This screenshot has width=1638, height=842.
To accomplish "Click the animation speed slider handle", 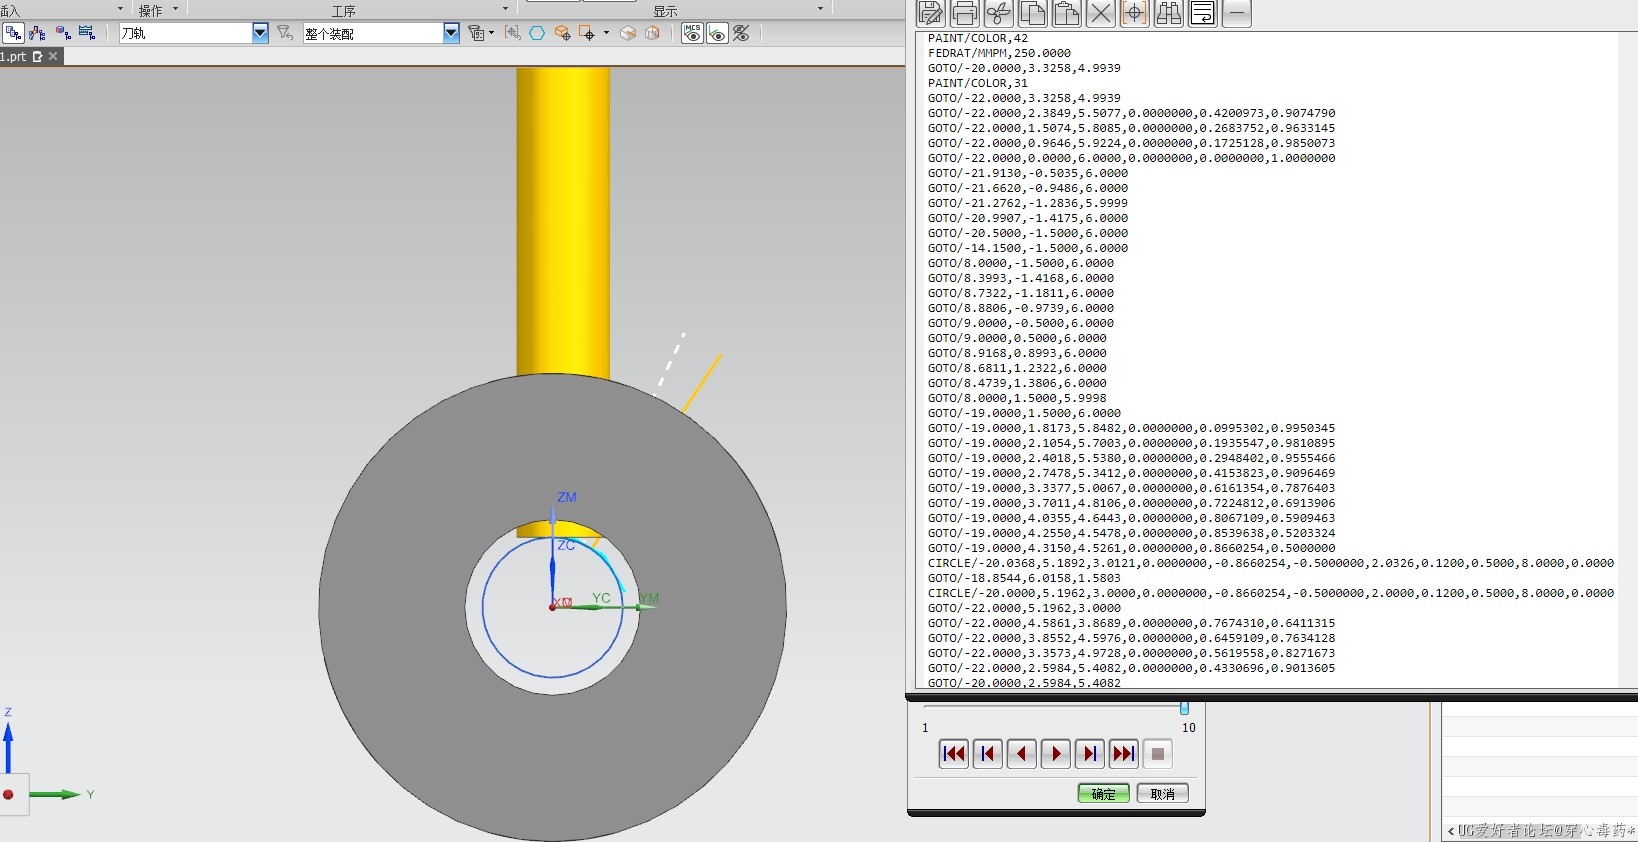I will click(x=1184, y=708).
